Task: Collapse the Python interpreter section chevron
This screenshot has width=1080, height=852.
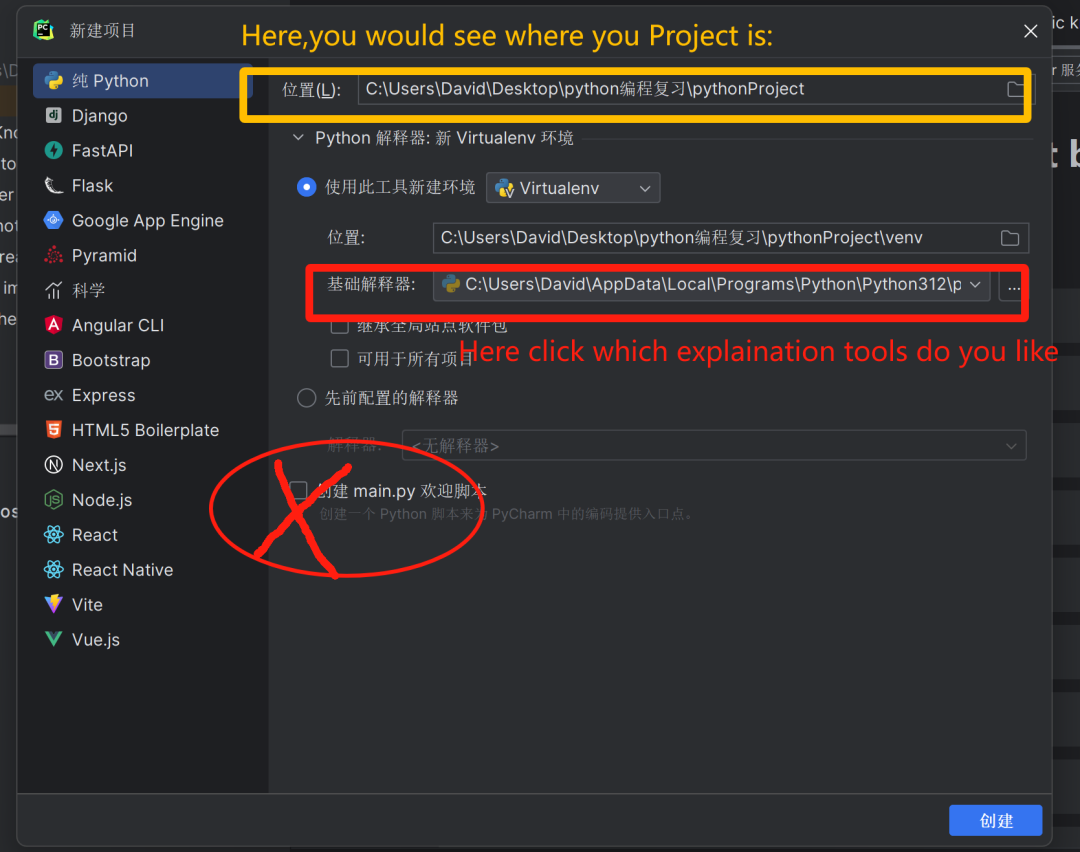Action: tap(298, 138)
